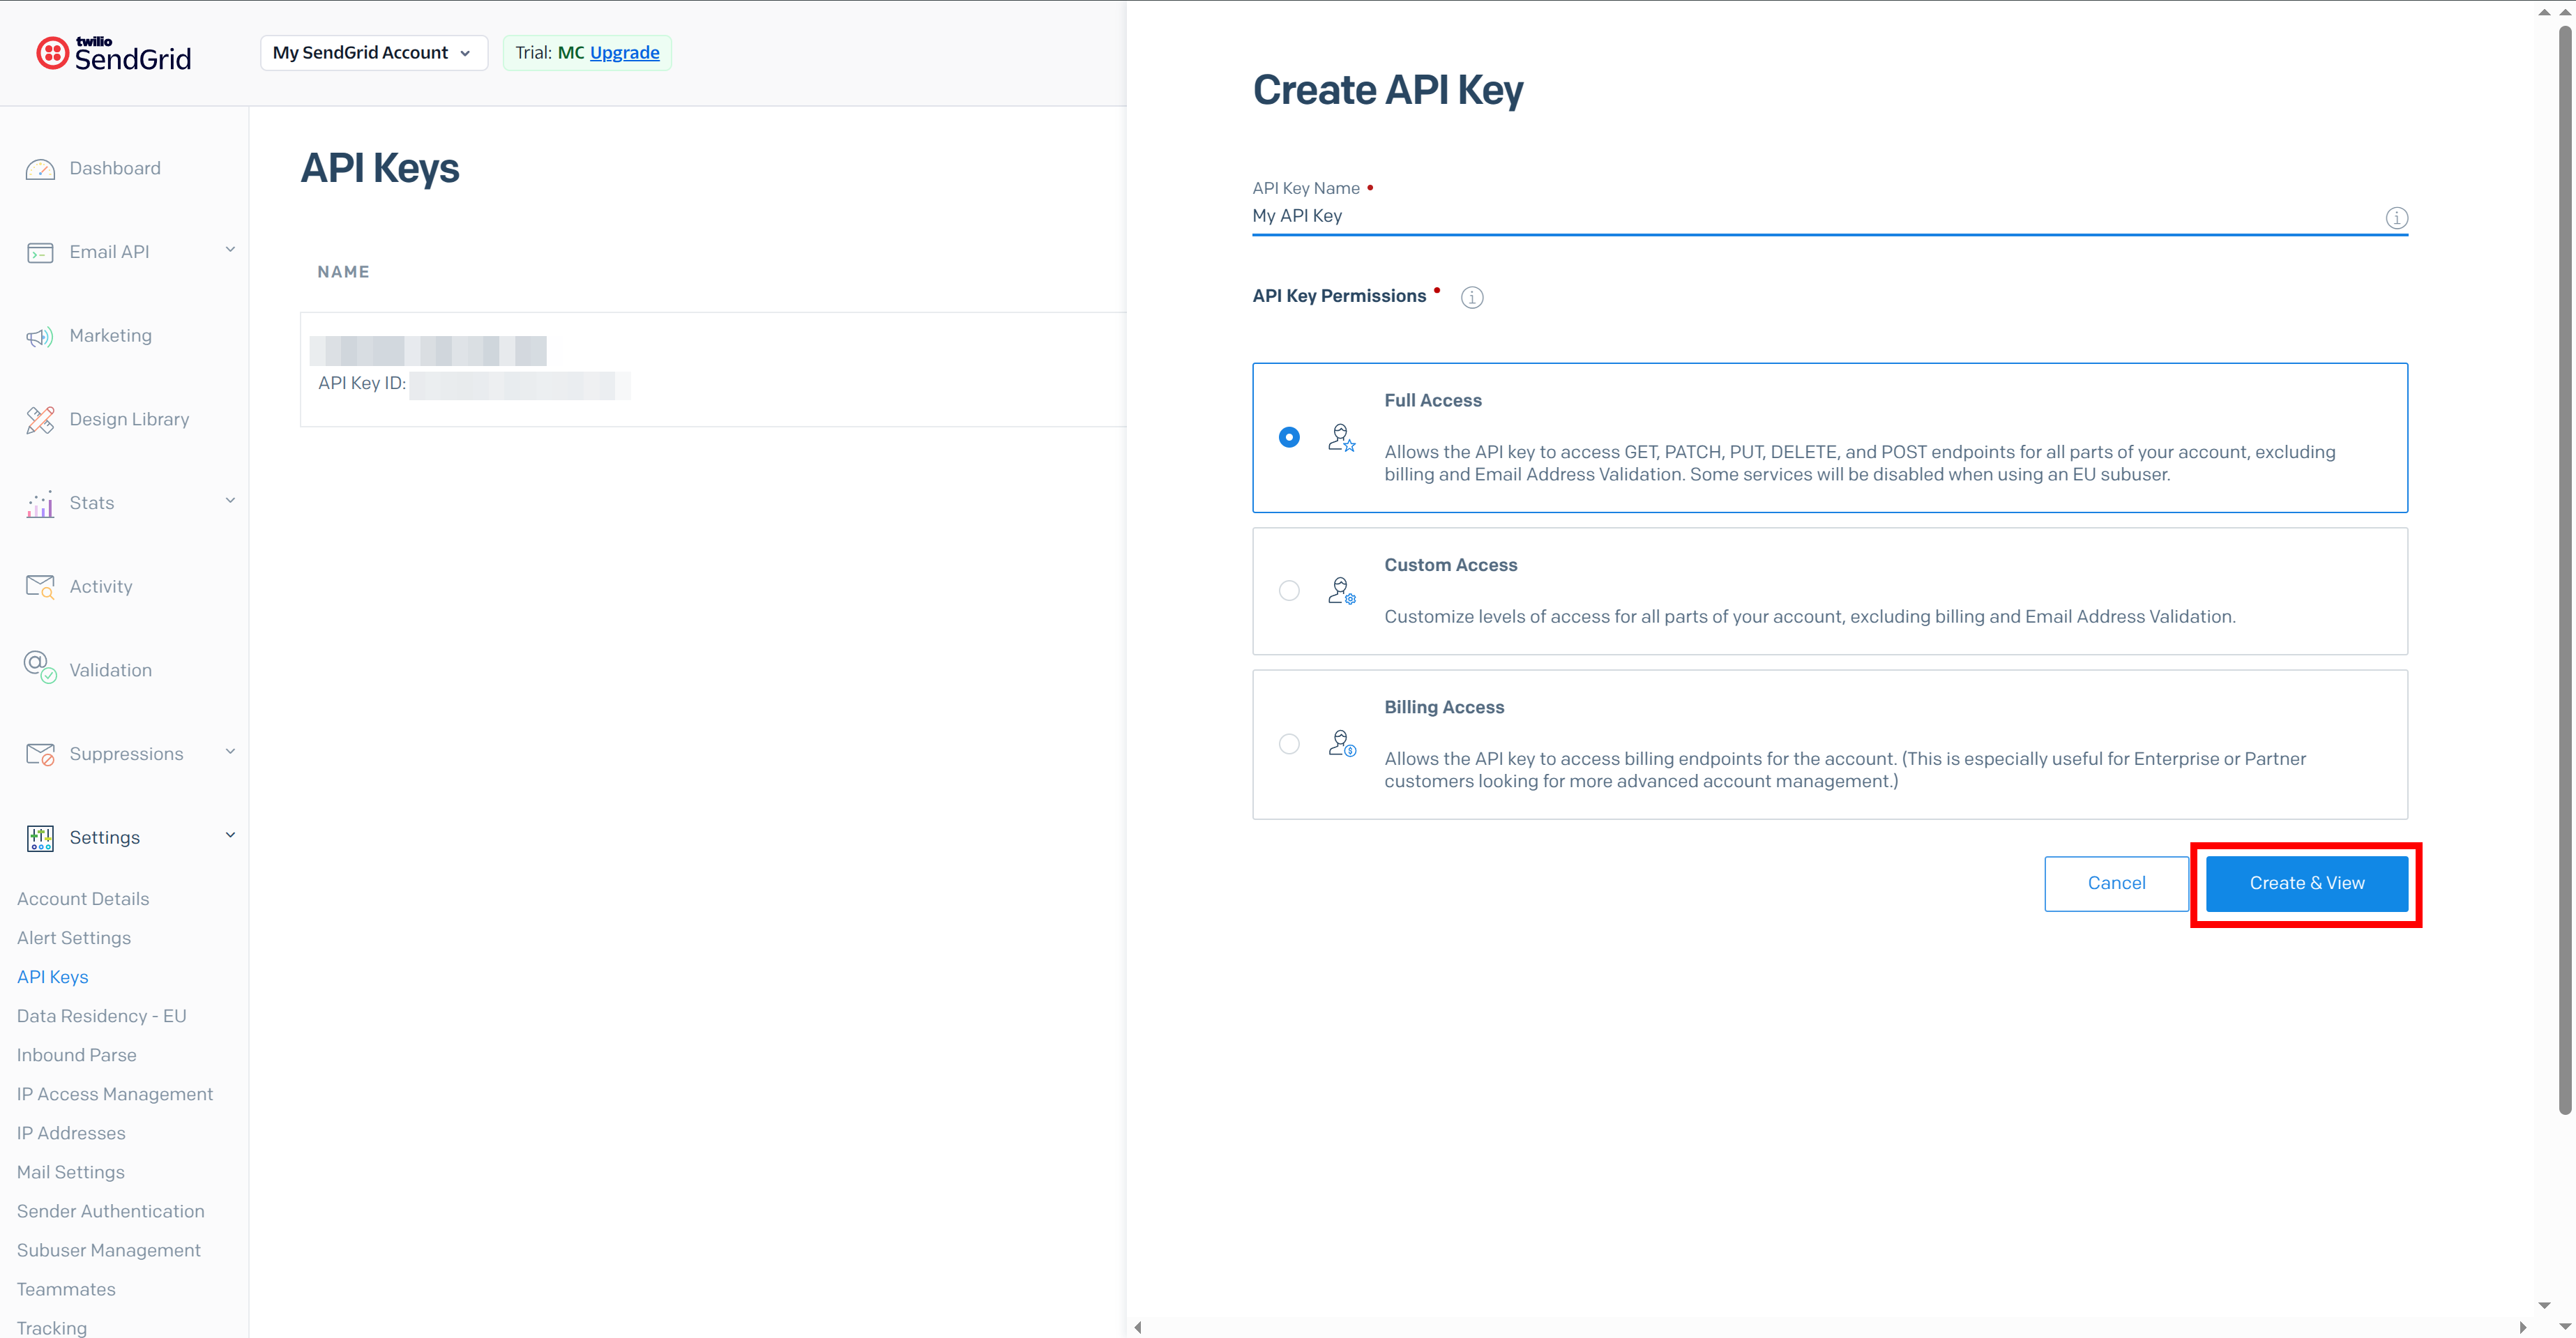Select the Full Access radio button
The image size is (2576, 1338).
point(1289,437)
